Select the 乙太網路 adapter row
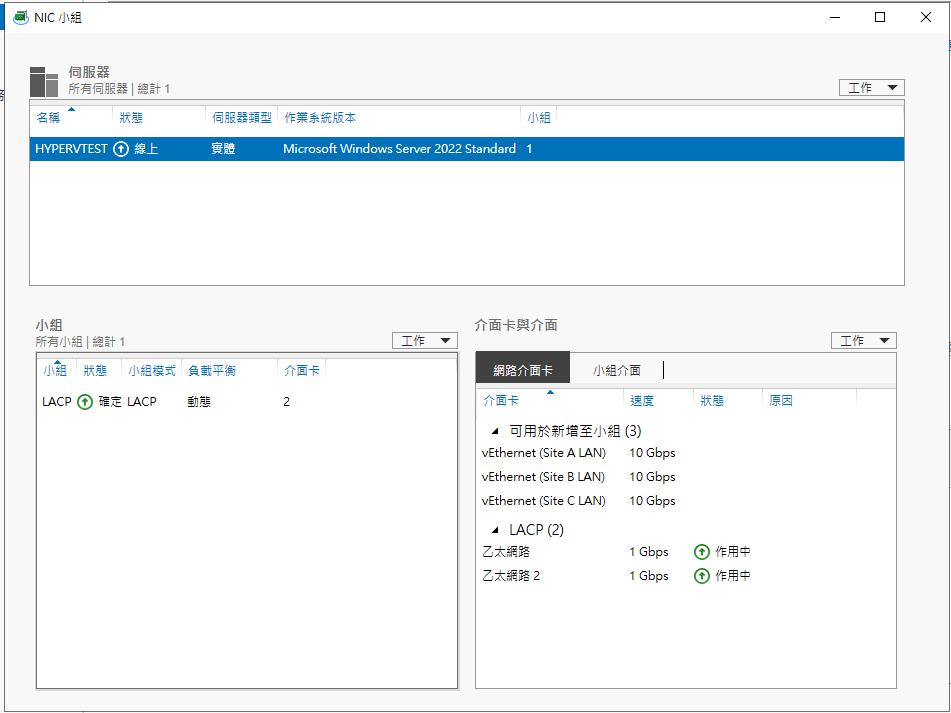The height and width of the screenshot is (713, 951). point(685,552)
